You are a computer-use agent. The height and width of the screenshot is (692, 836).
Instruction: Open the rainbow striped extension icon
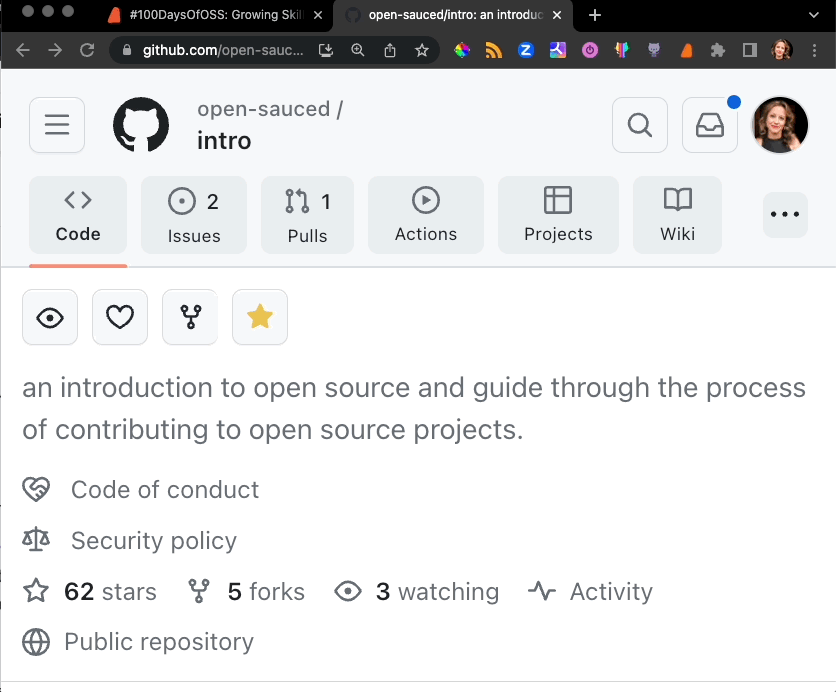point(622,50)
